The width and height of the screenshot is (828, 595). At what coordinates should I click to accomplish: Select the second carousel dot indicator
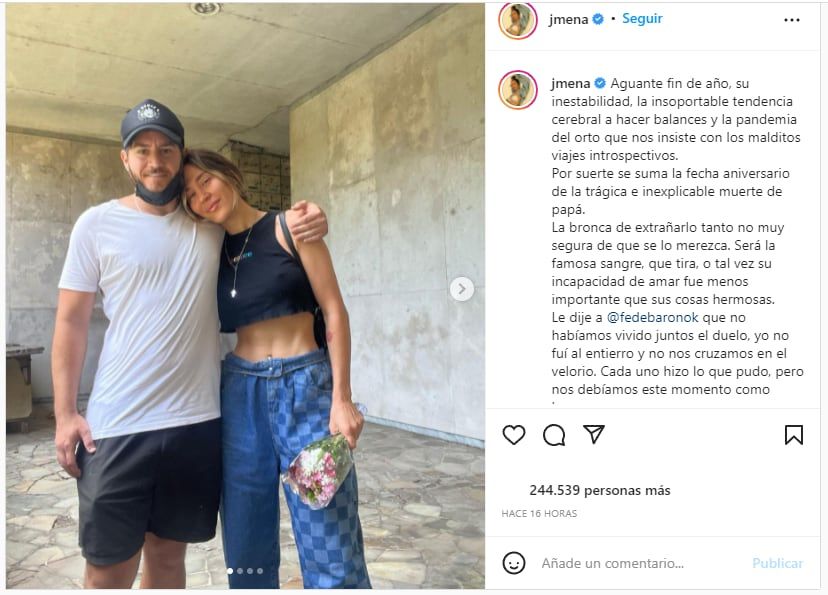click(x=240, y=571)
